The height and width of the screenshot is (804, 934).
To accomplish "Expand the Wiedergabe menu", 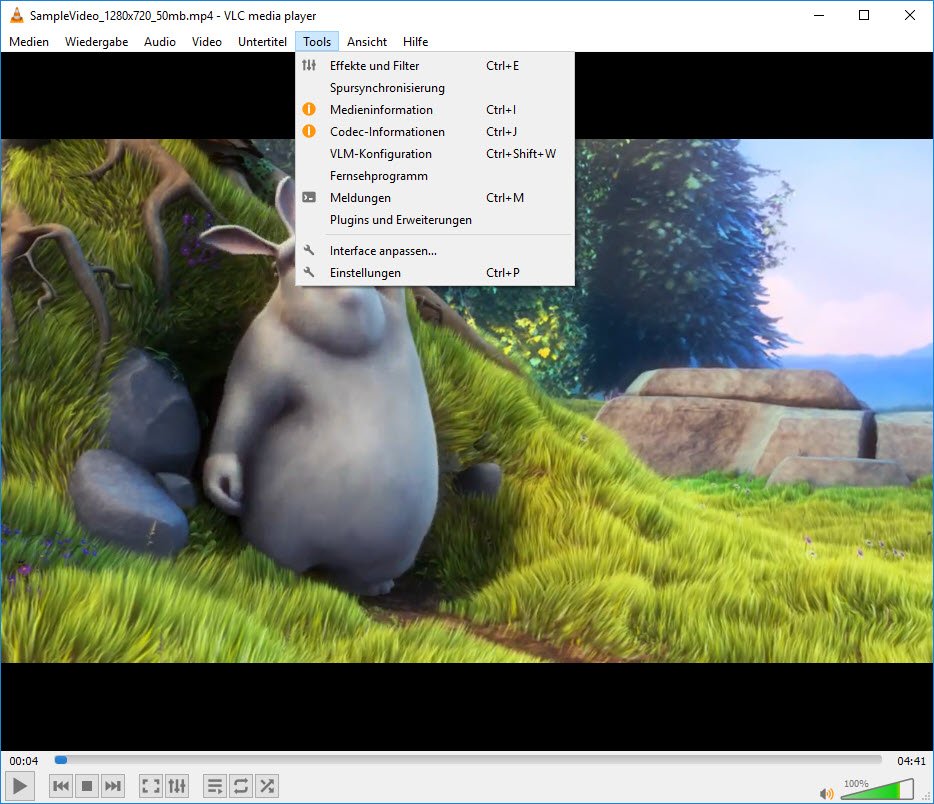I will point(96,42).
